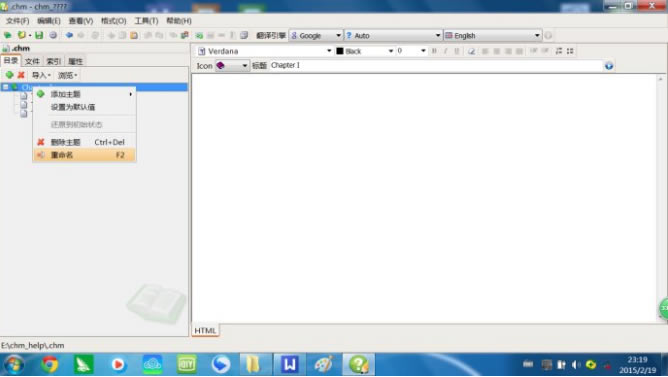Screen dimensions: 668x377
Task: Open the 查看(V) menu
Action: (81, 21)
